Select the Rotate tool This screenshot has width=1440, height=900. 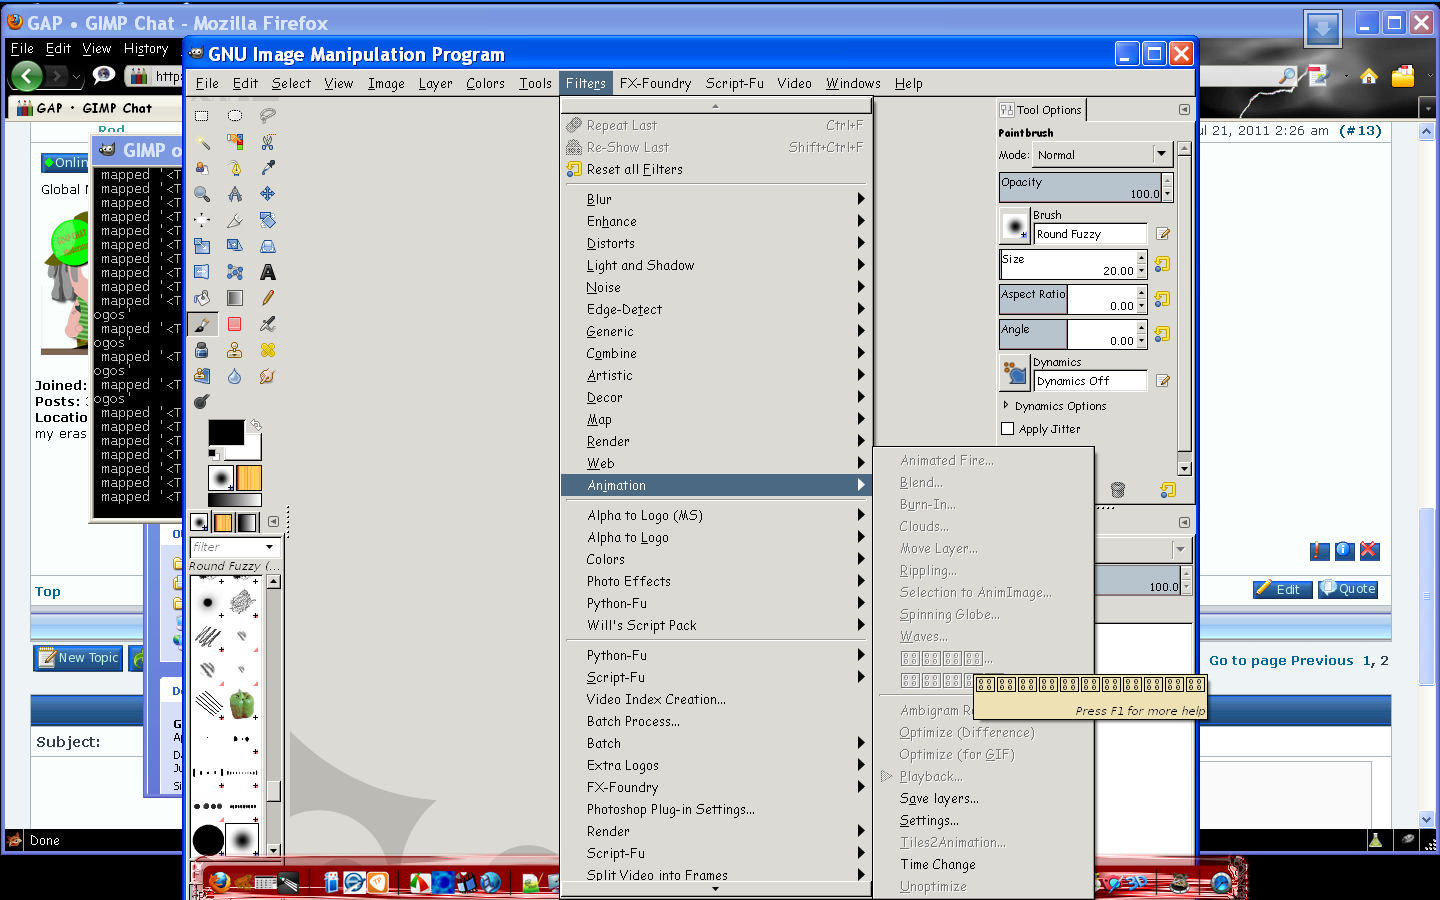coord(268,220)
